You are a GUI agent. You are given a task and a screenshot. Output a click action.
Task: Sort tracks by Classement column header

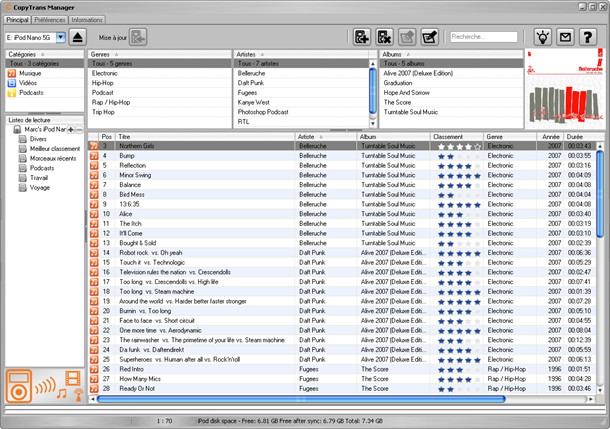[457, 137]
